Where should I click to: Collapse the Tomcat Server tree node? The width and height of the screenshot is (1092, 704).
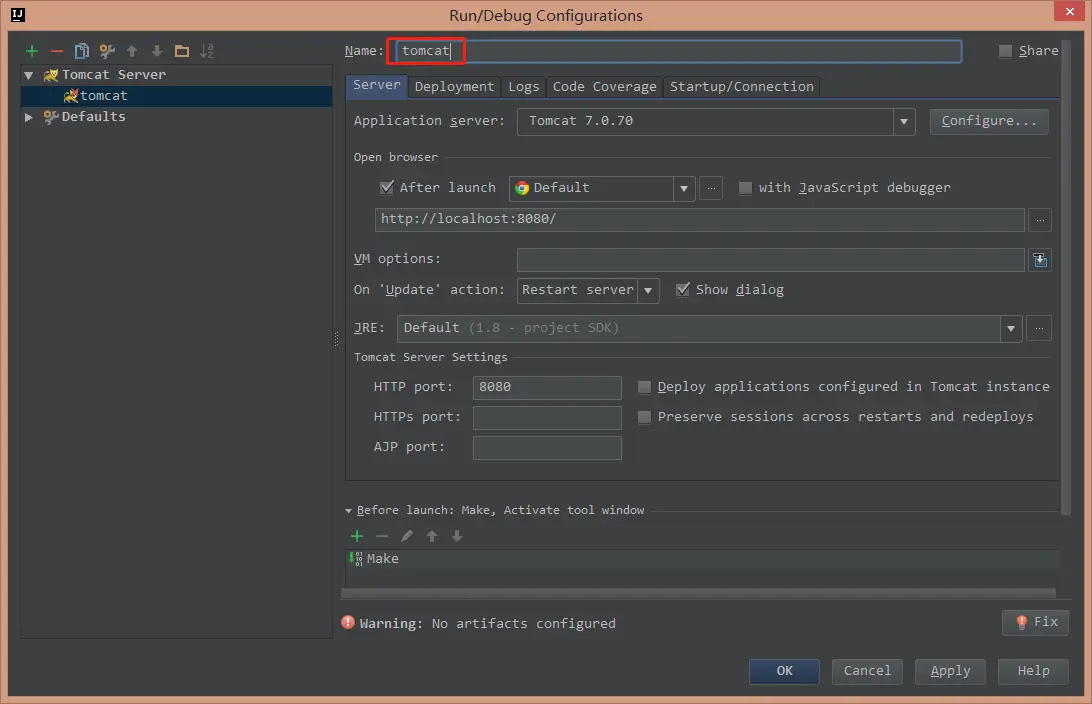coord(29,75)
